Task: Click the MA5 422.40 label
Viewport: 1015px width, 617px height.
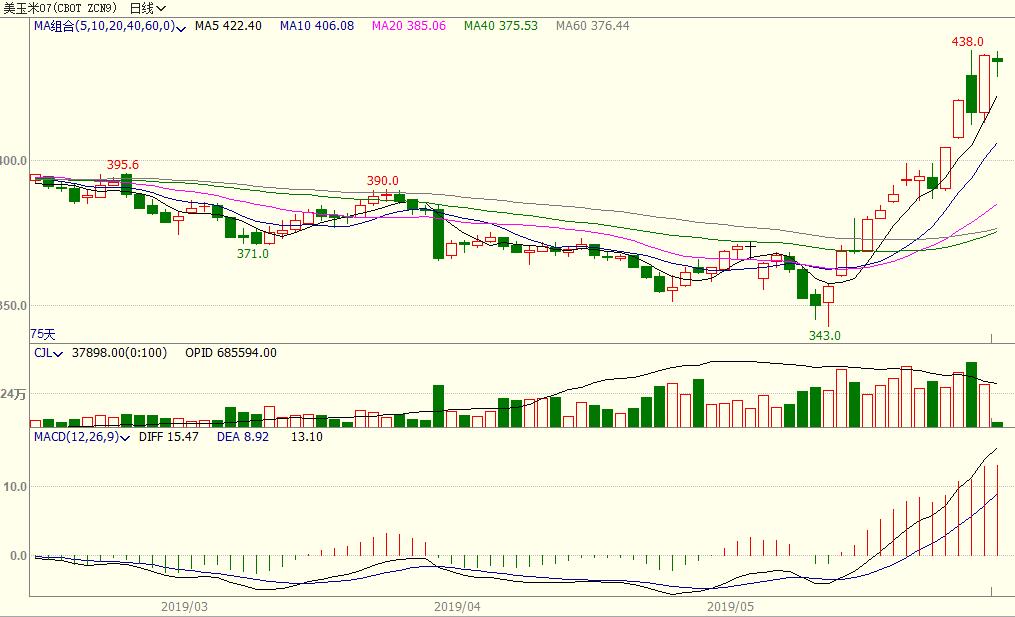Action: (x=228, y=26)
